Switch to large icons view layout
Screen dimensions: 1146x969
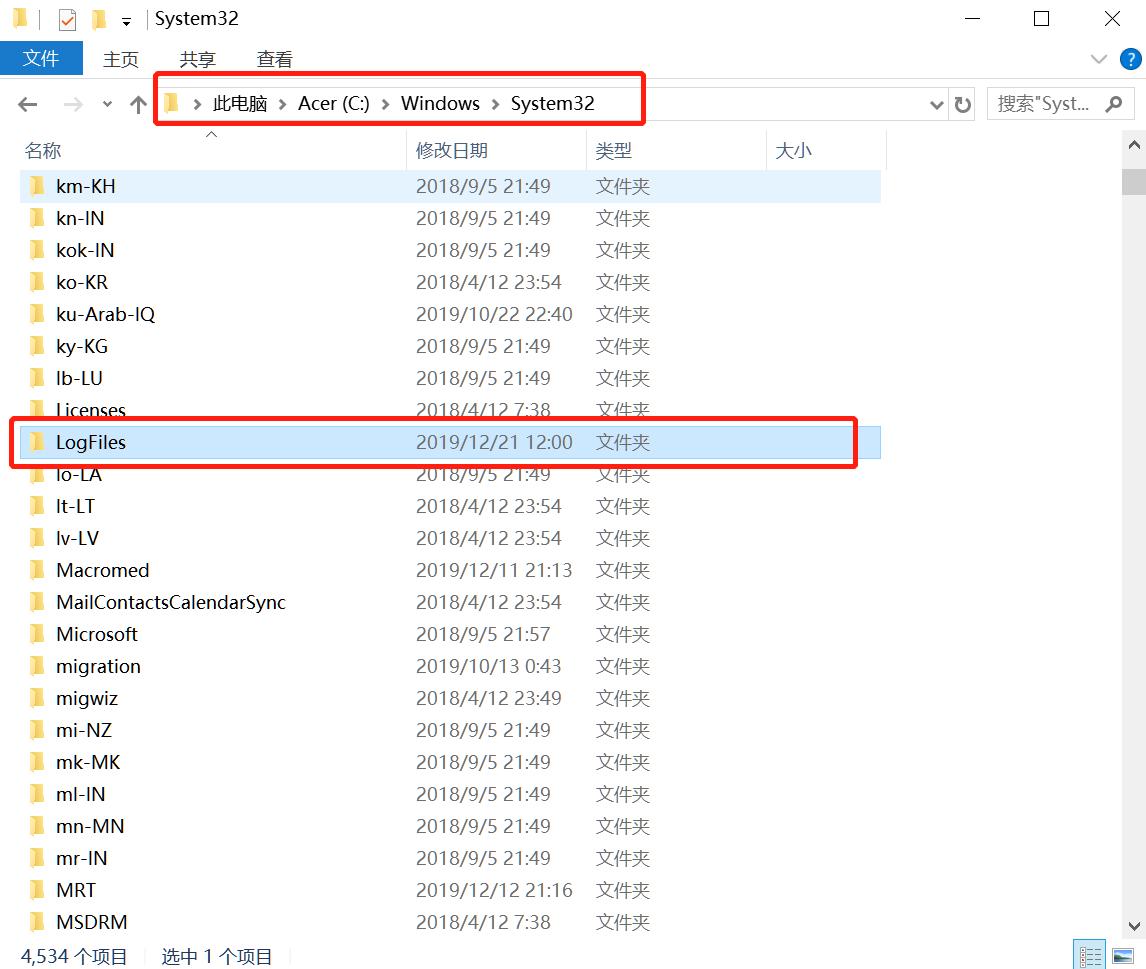coord(1123,957)
